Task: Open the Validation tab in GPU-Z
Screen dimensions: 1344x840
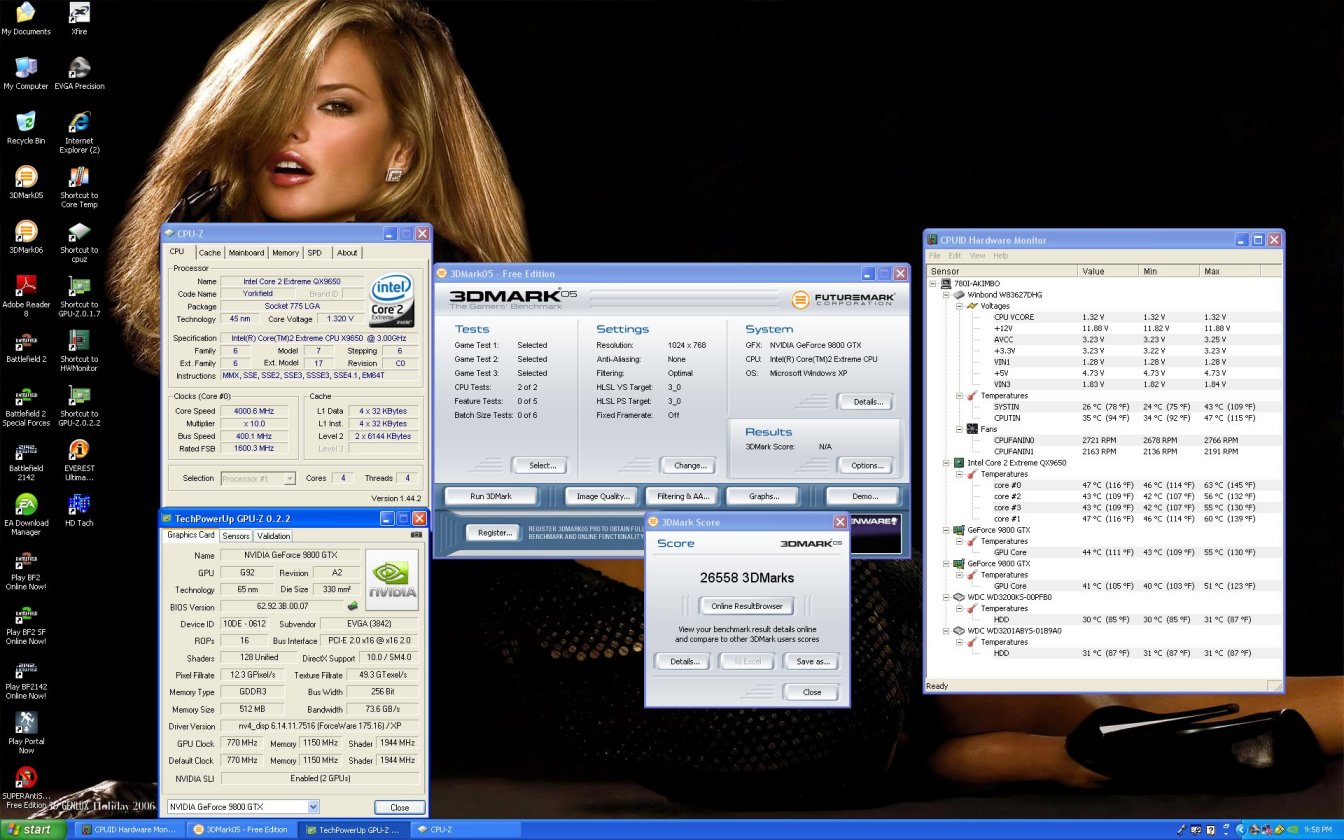Action: click(x=274, y=536)
